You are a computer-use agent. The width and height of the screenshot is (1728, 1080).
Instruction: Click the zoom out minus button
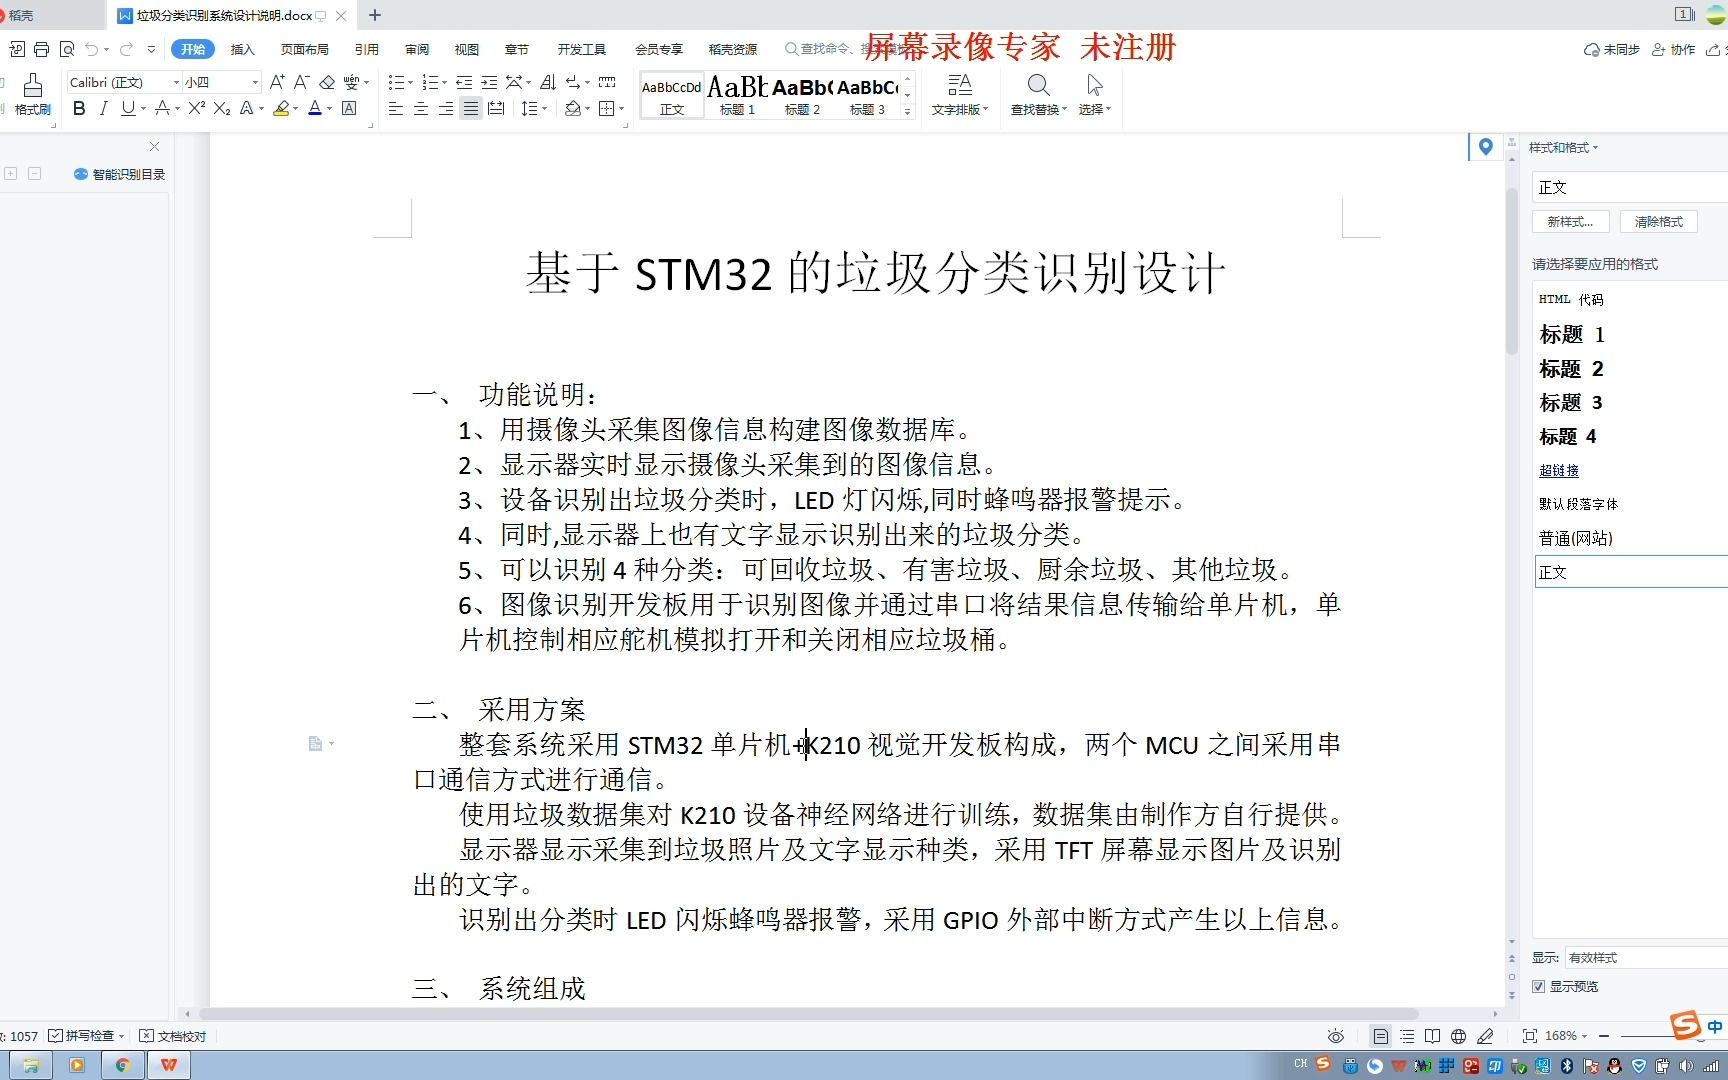1604,1036
